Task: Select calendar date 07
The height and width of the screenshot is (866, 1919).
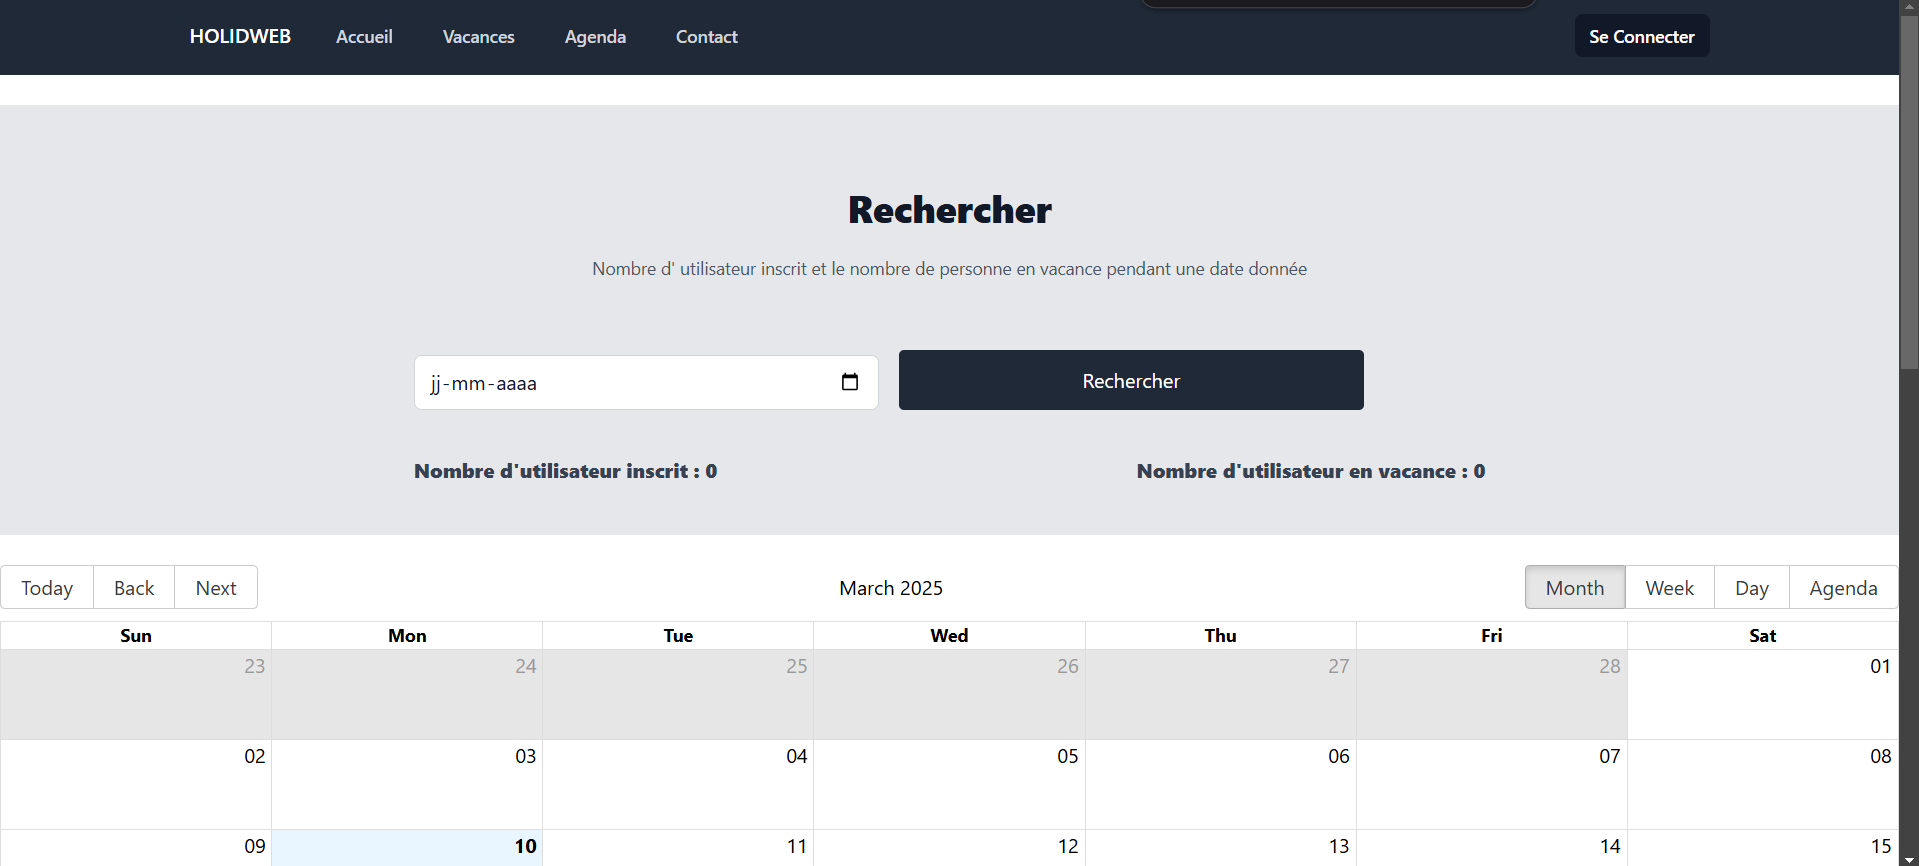Action: tap(1610, 756)
